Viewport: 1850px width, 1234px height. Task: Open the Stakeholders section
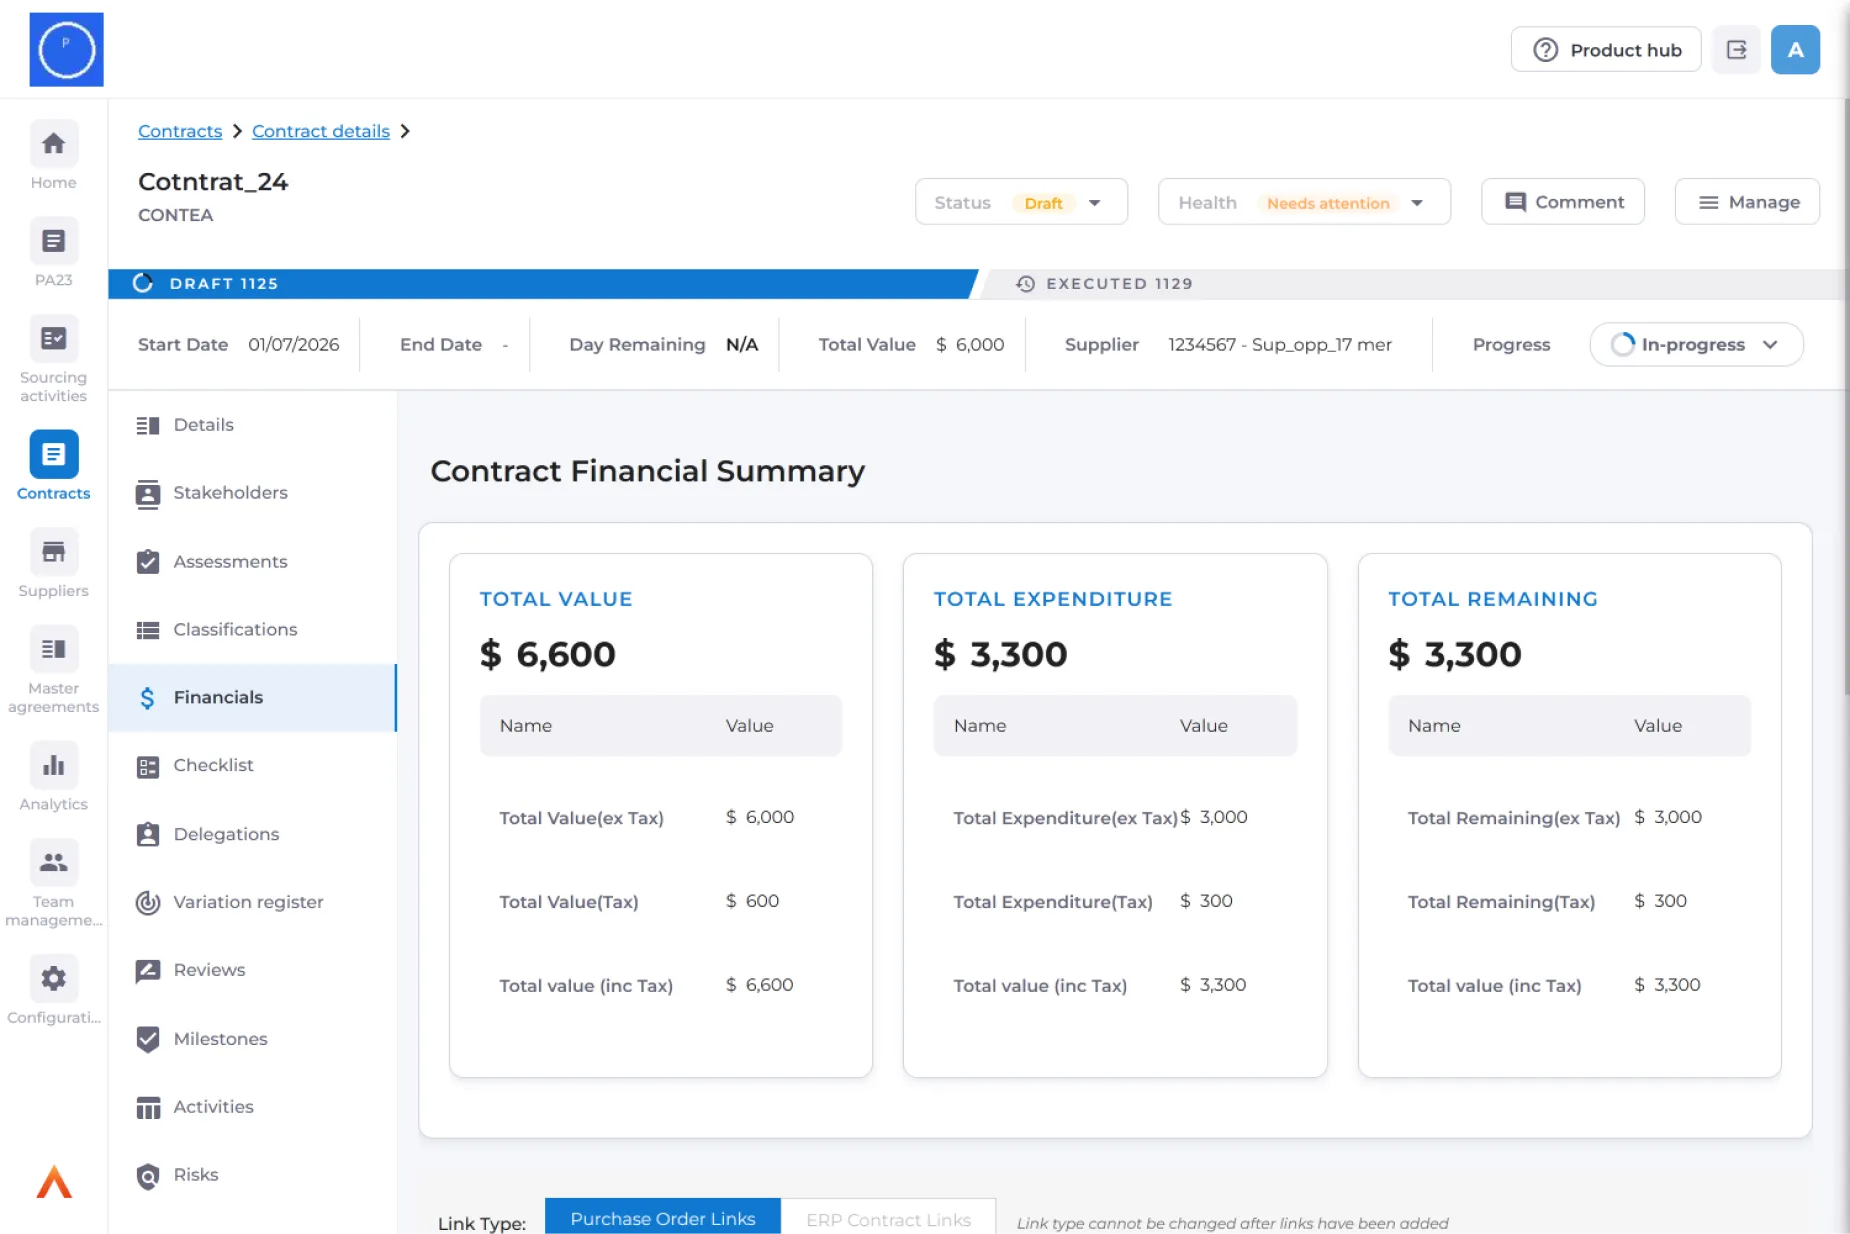[252, 493]
